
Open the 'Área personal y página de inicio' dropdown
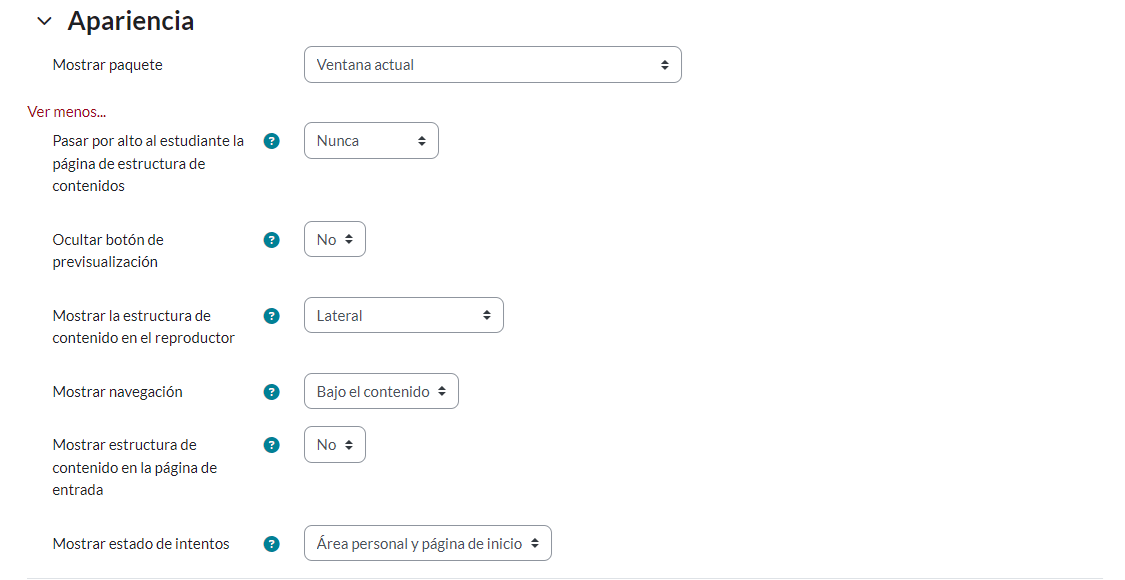427,542
